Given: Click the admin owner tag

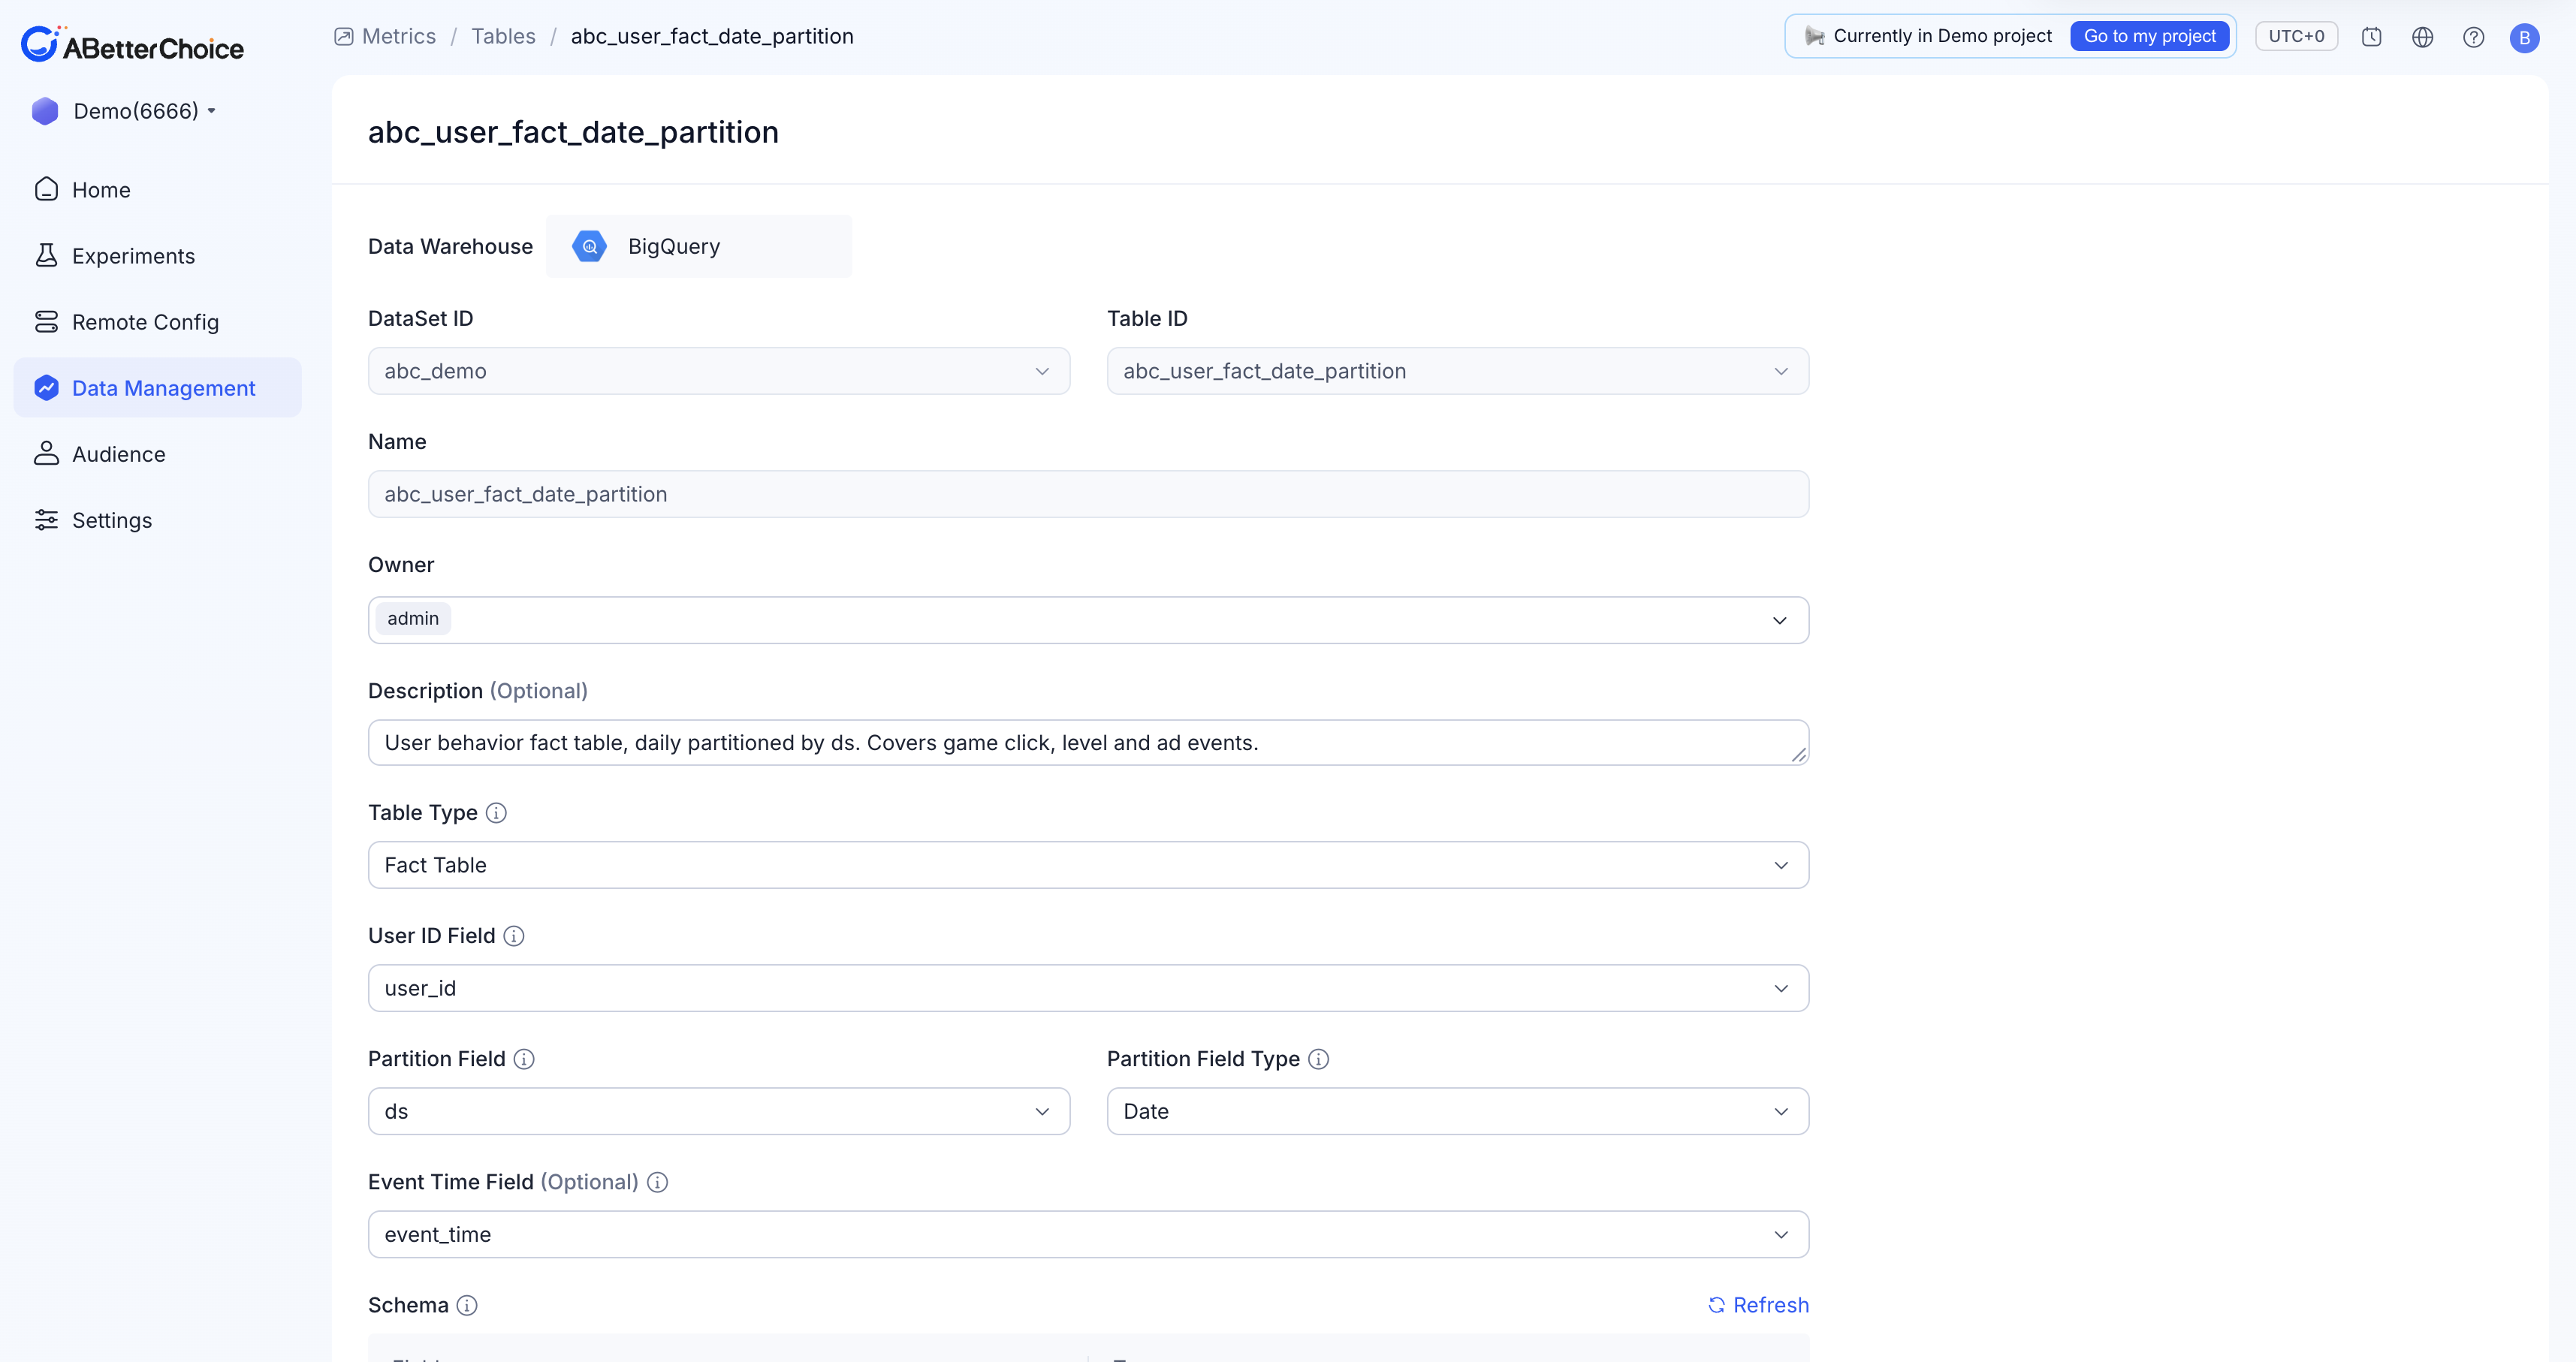Looking at the screenshot, I should (413, 618).
